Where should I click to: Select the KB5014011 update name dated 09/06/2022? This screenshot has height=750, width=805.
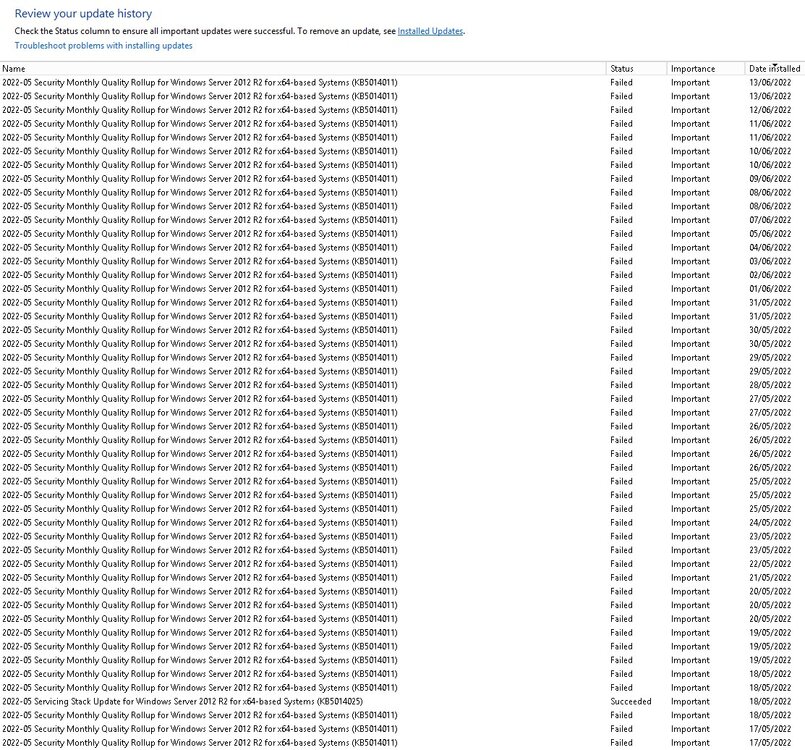point(200,179)
